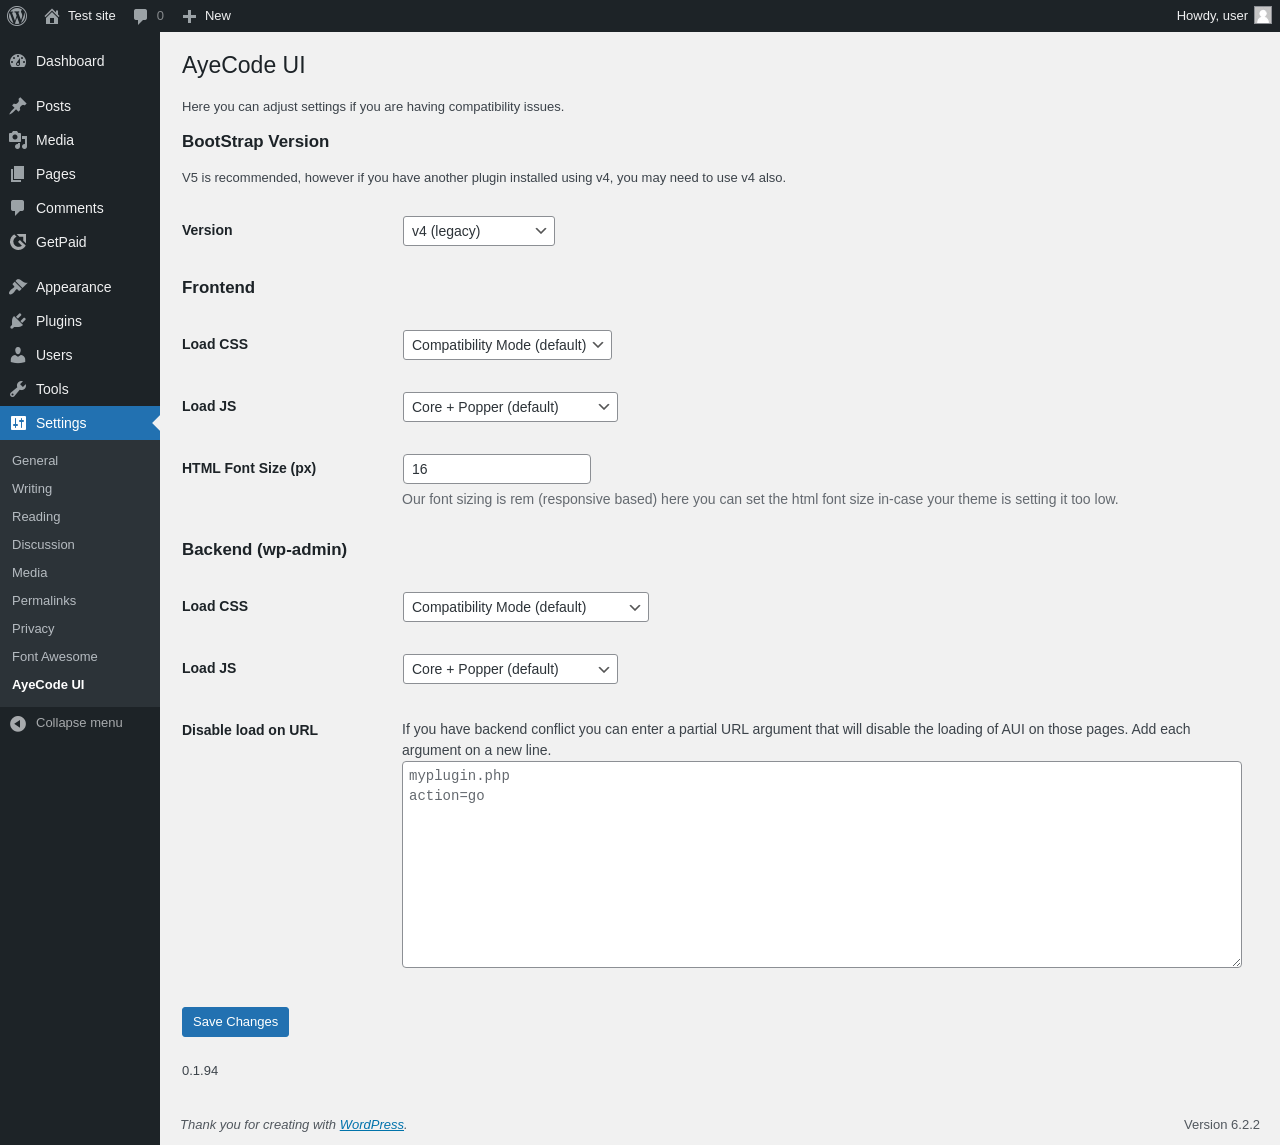The width and height of the screenshot is (1280, 1145).
Task: Go to Writing settings
Action: (32, 489)
